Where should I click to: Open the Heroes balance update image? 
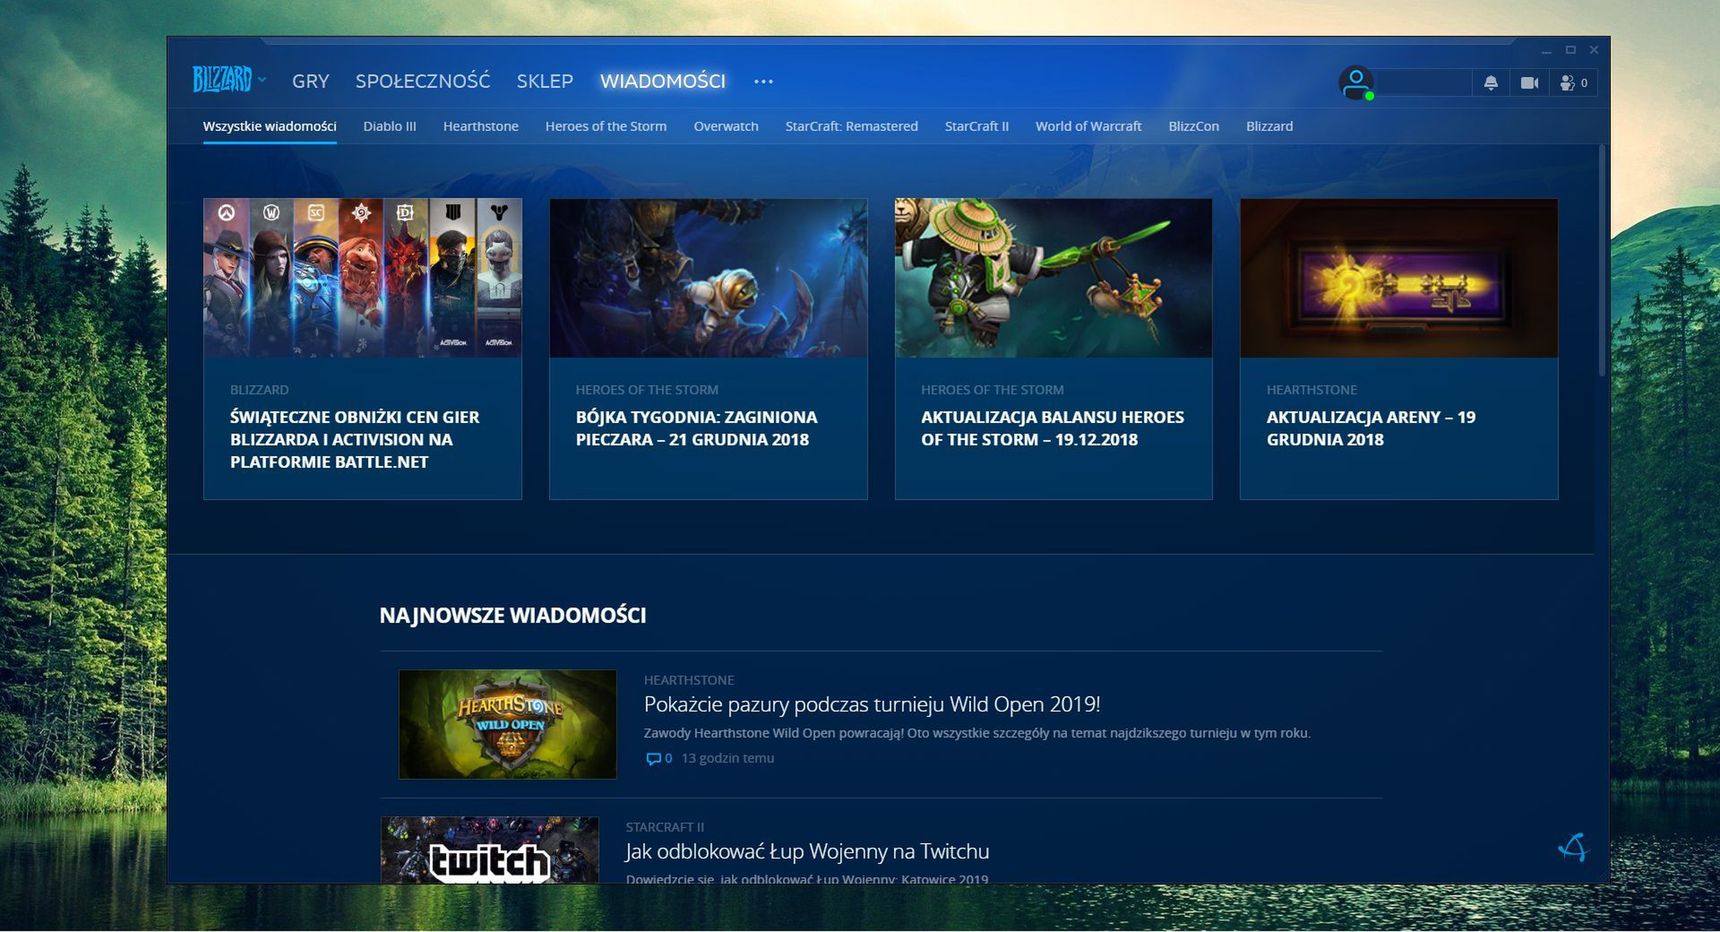(1053, 278)
